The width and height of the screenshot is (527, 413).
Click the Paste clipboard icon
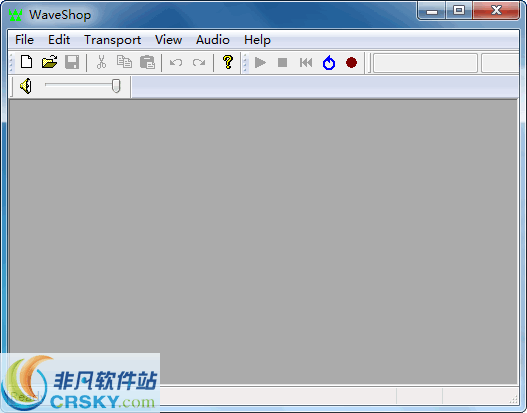tap(147, 62)
